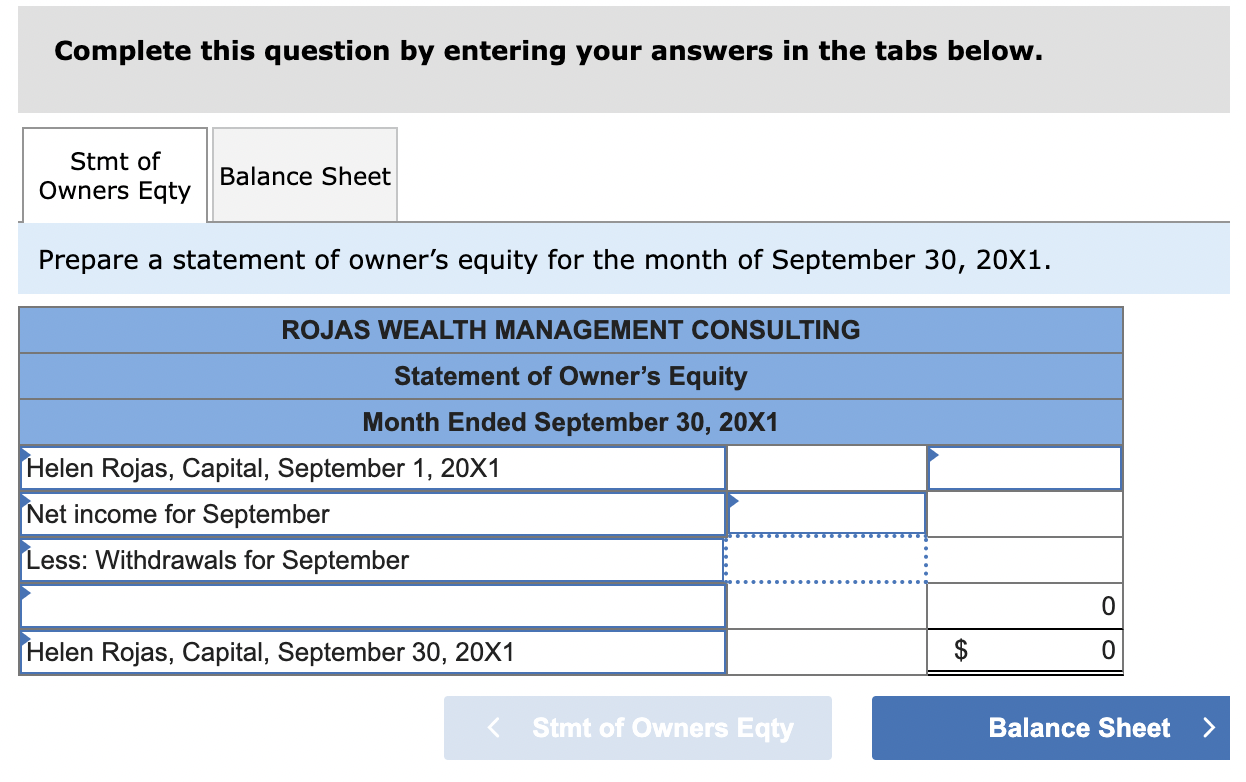Click the Net income amount input cell
This screenshot has width=1246, height=782.
826,514
